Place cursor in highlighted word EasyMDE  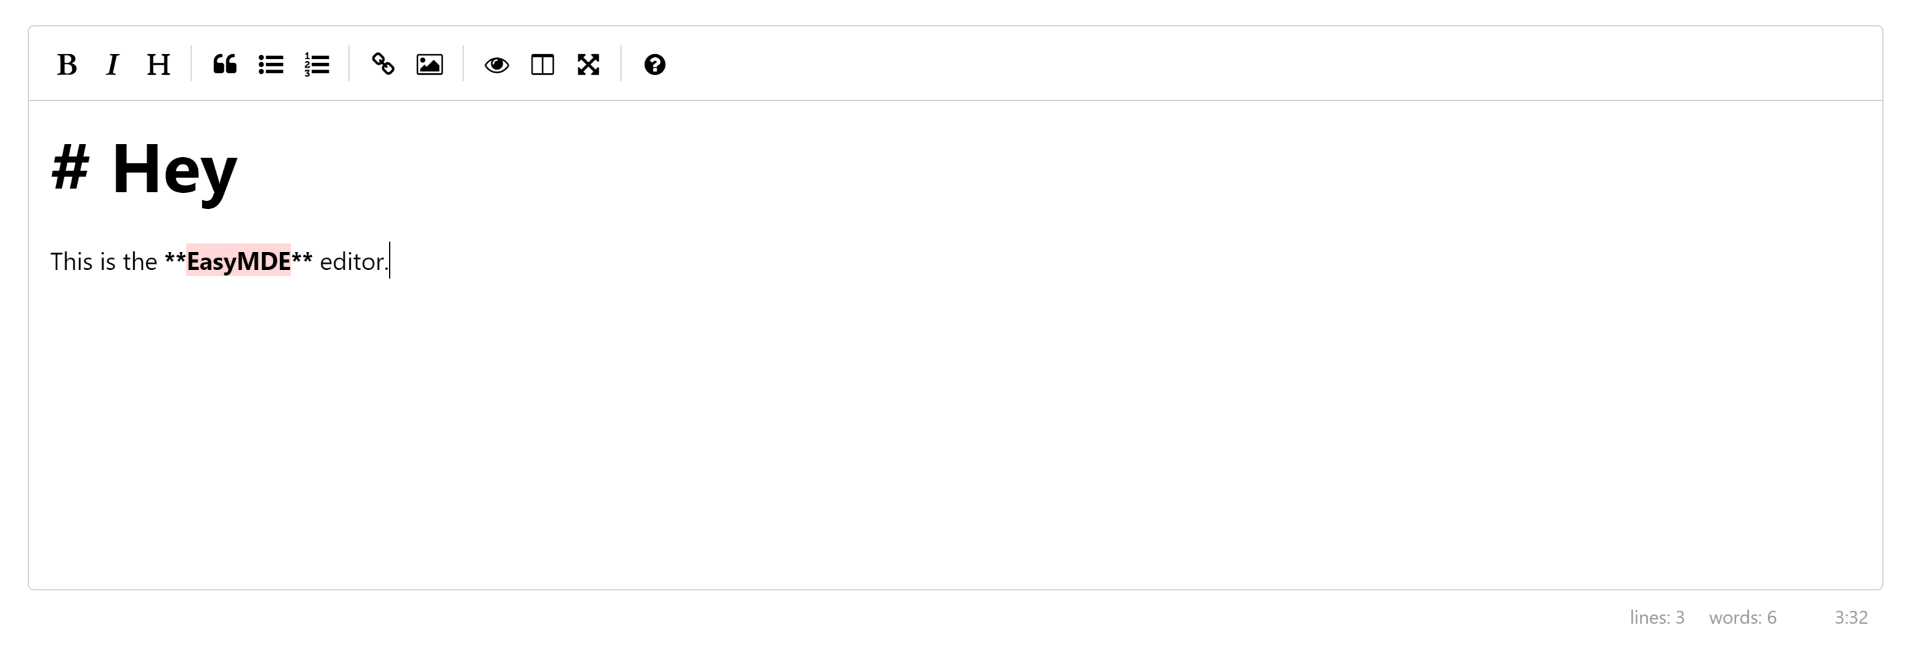tap(238, 262)
